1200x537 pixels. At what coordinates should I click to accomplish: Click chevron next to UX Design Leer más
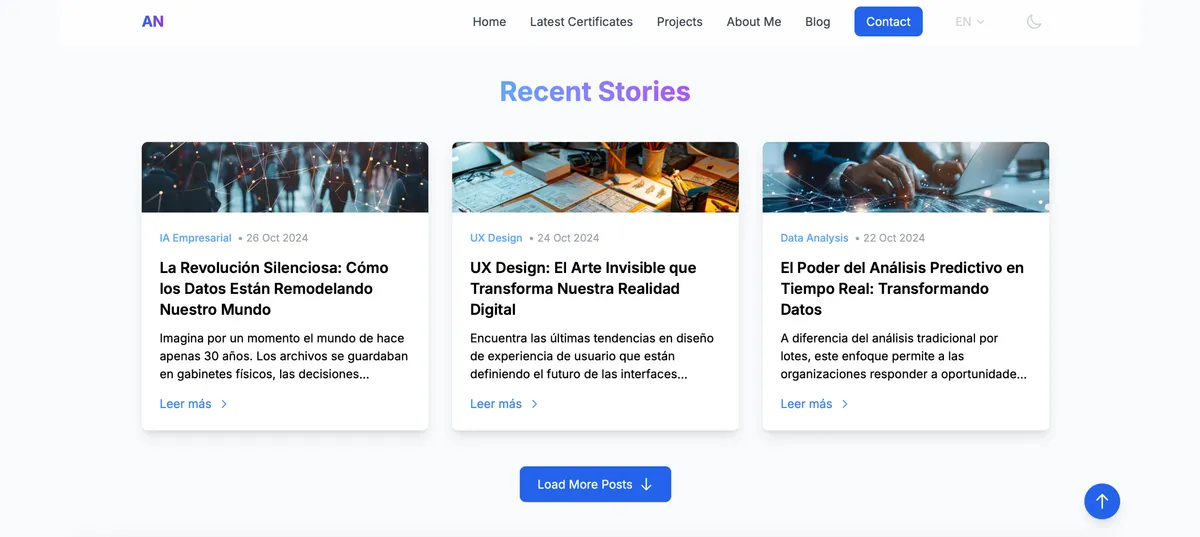coord(534,404)
